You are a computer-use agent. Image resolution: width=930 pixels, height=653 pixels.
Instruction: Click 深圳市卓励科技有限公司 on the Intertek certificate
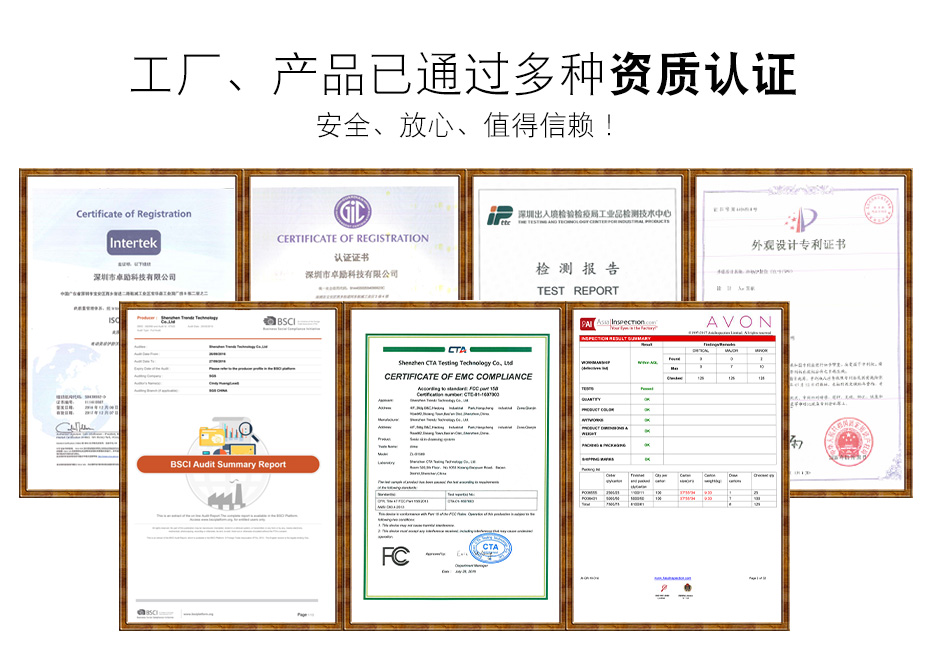point(135,277)
